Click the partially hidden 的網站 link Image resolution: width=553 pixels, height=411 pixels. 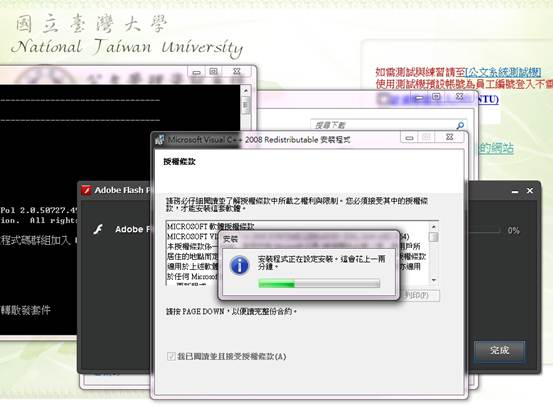pyautogui.click(x=496, y=148)
